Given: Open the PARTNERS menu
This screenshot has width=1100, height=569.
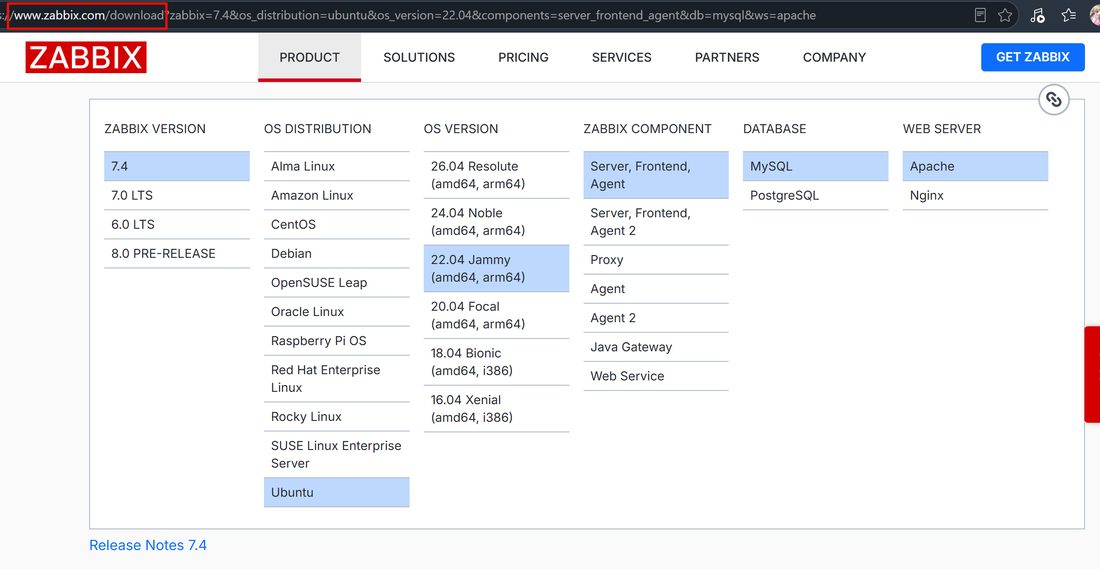Looking at the screenshot, I should point(727,58).
